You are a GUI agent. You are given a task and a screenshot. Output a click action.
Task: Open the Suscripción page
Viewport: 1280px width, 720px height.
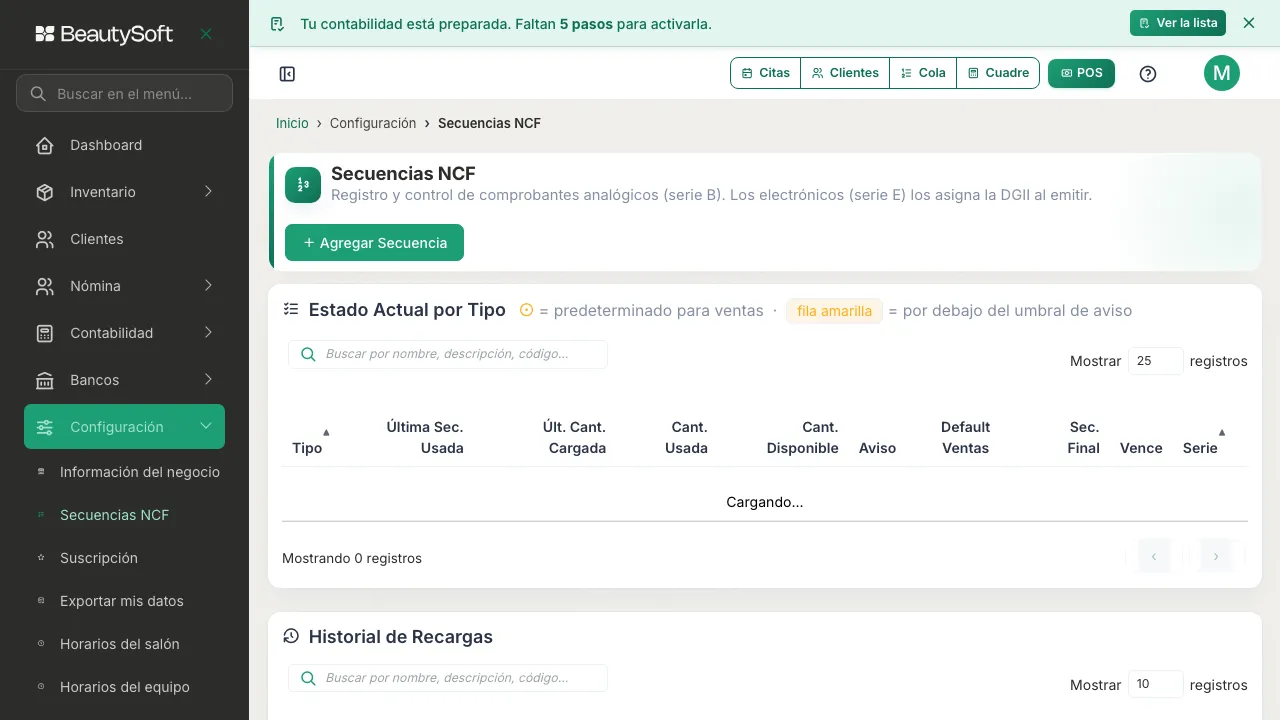pos(99,558)
